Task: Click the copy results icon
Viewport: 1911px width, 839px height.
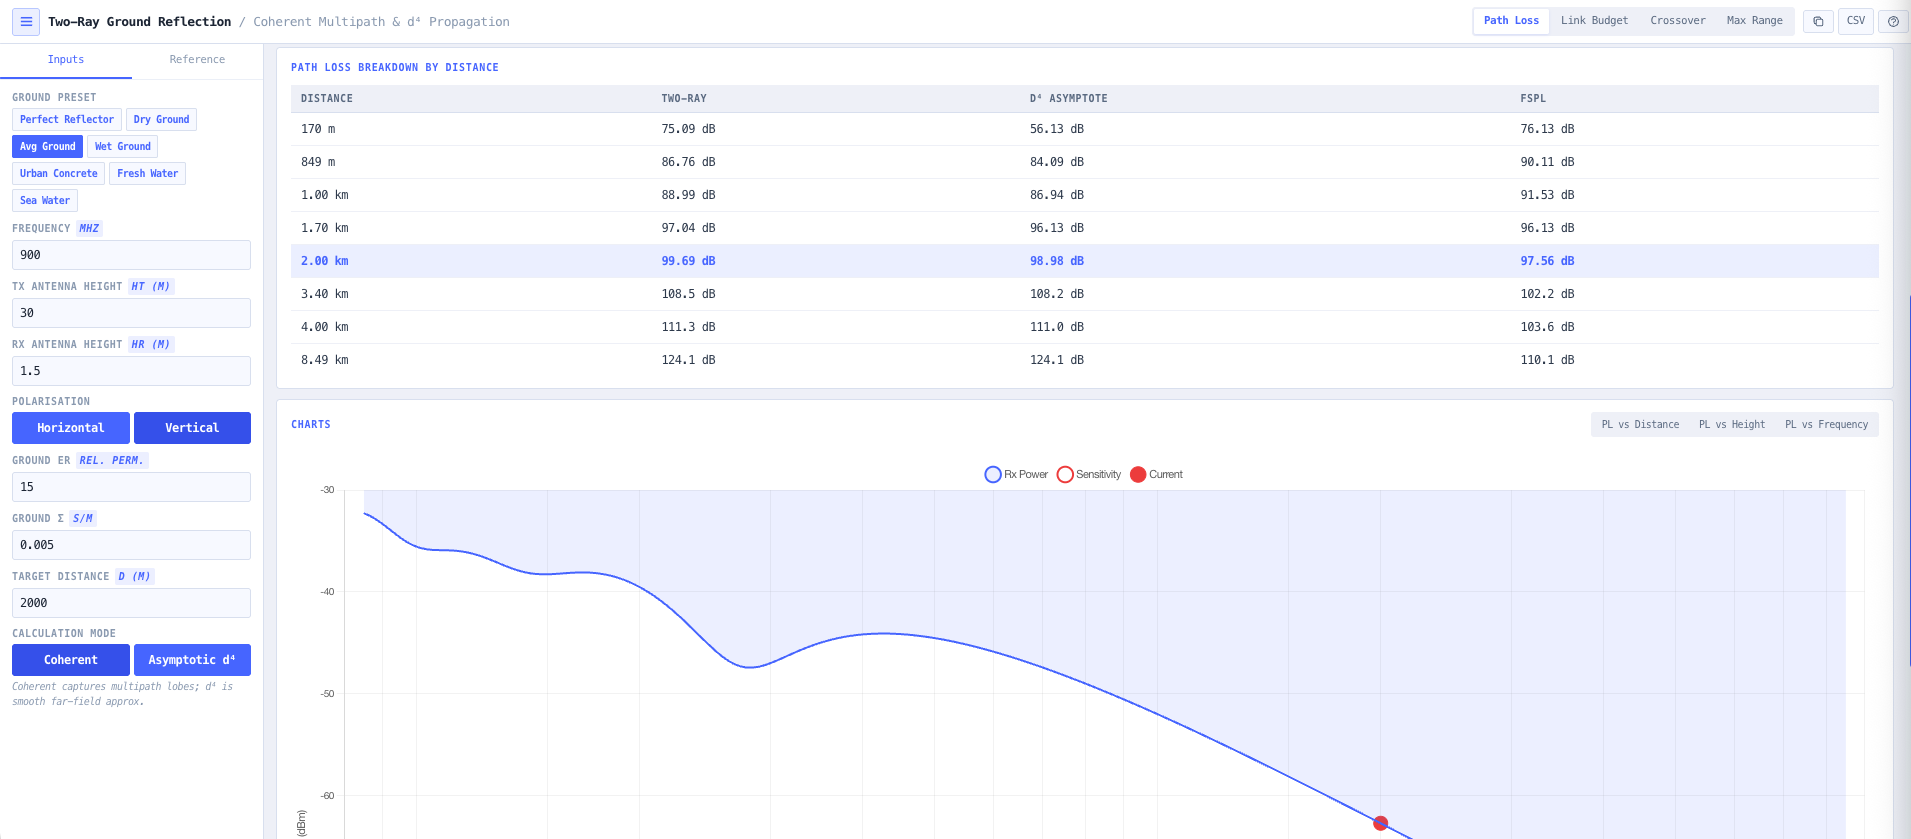Action: 1818,21
